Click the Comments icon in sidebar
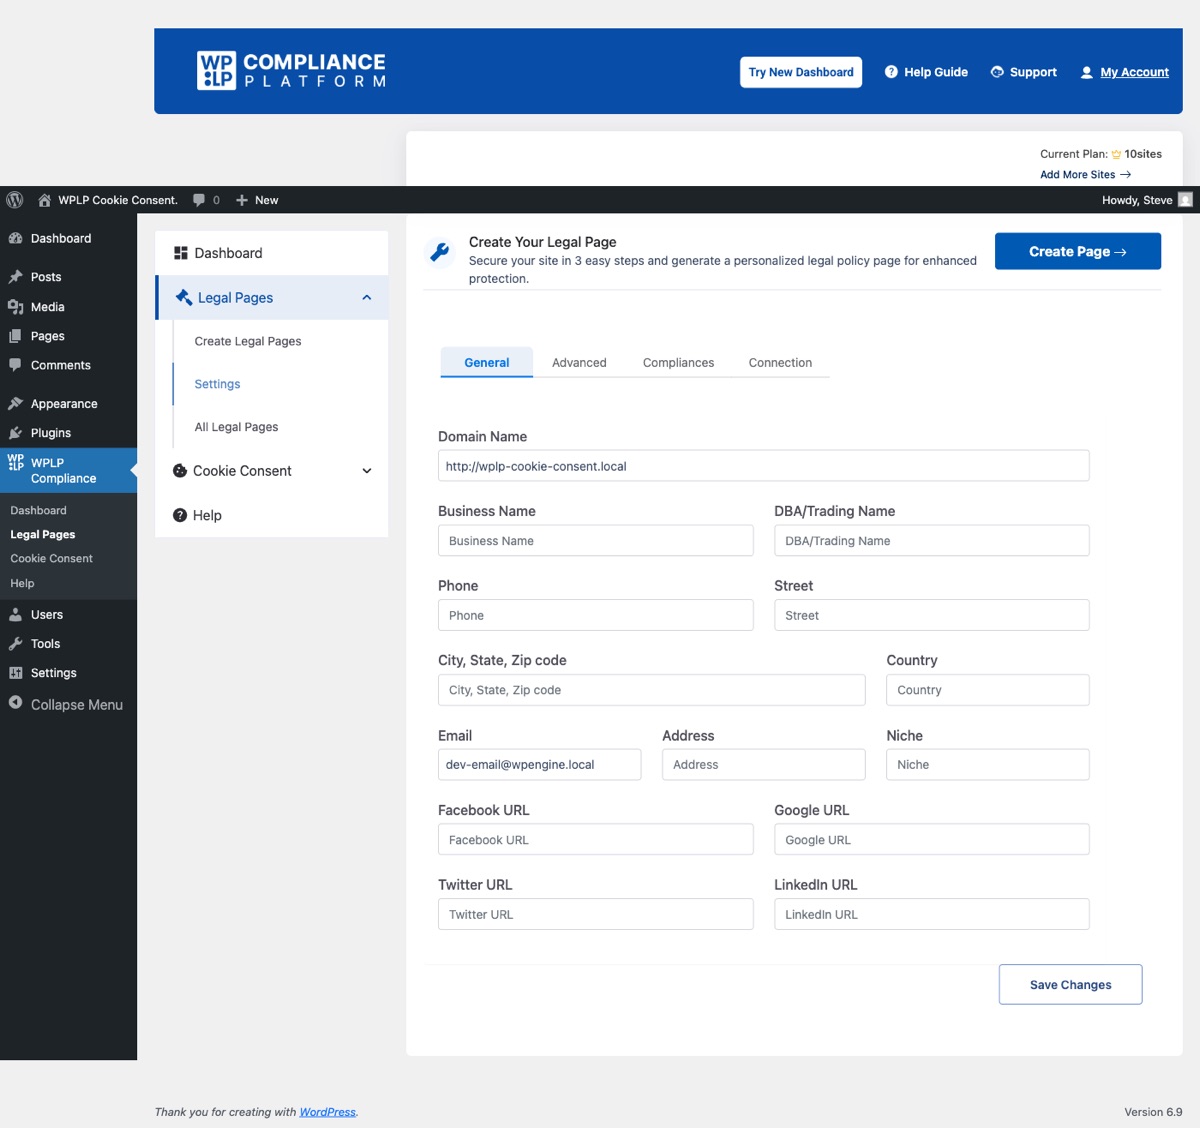 point(15,365)
